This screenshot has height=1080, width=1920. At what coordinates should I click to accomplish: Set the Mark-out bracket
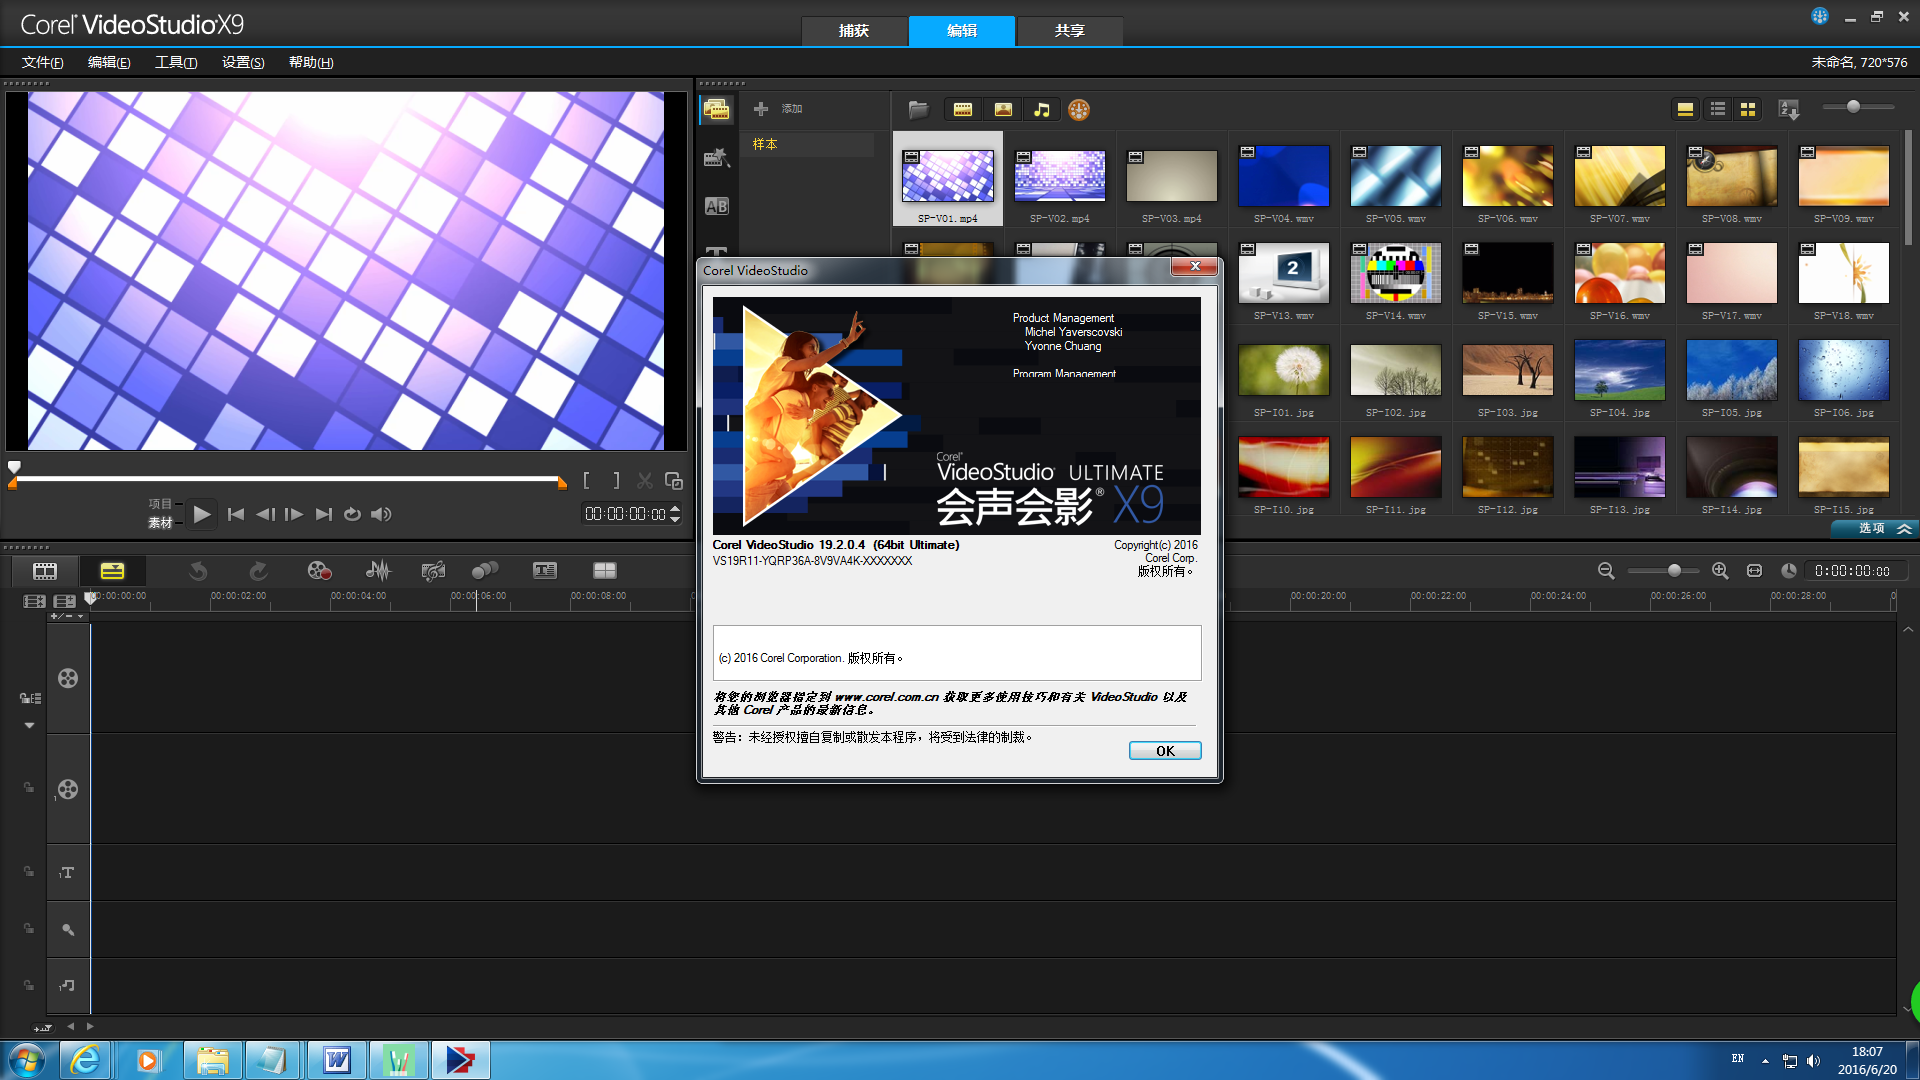pos(616,481)
